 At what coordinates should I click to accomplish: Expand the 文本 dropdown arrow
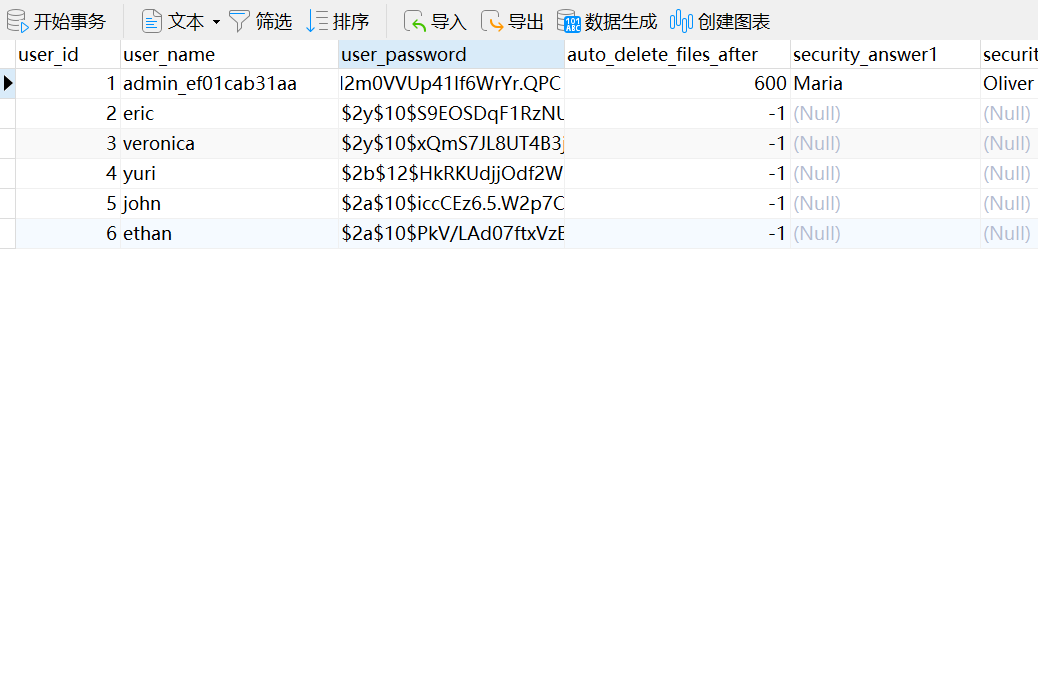[216, 22]
